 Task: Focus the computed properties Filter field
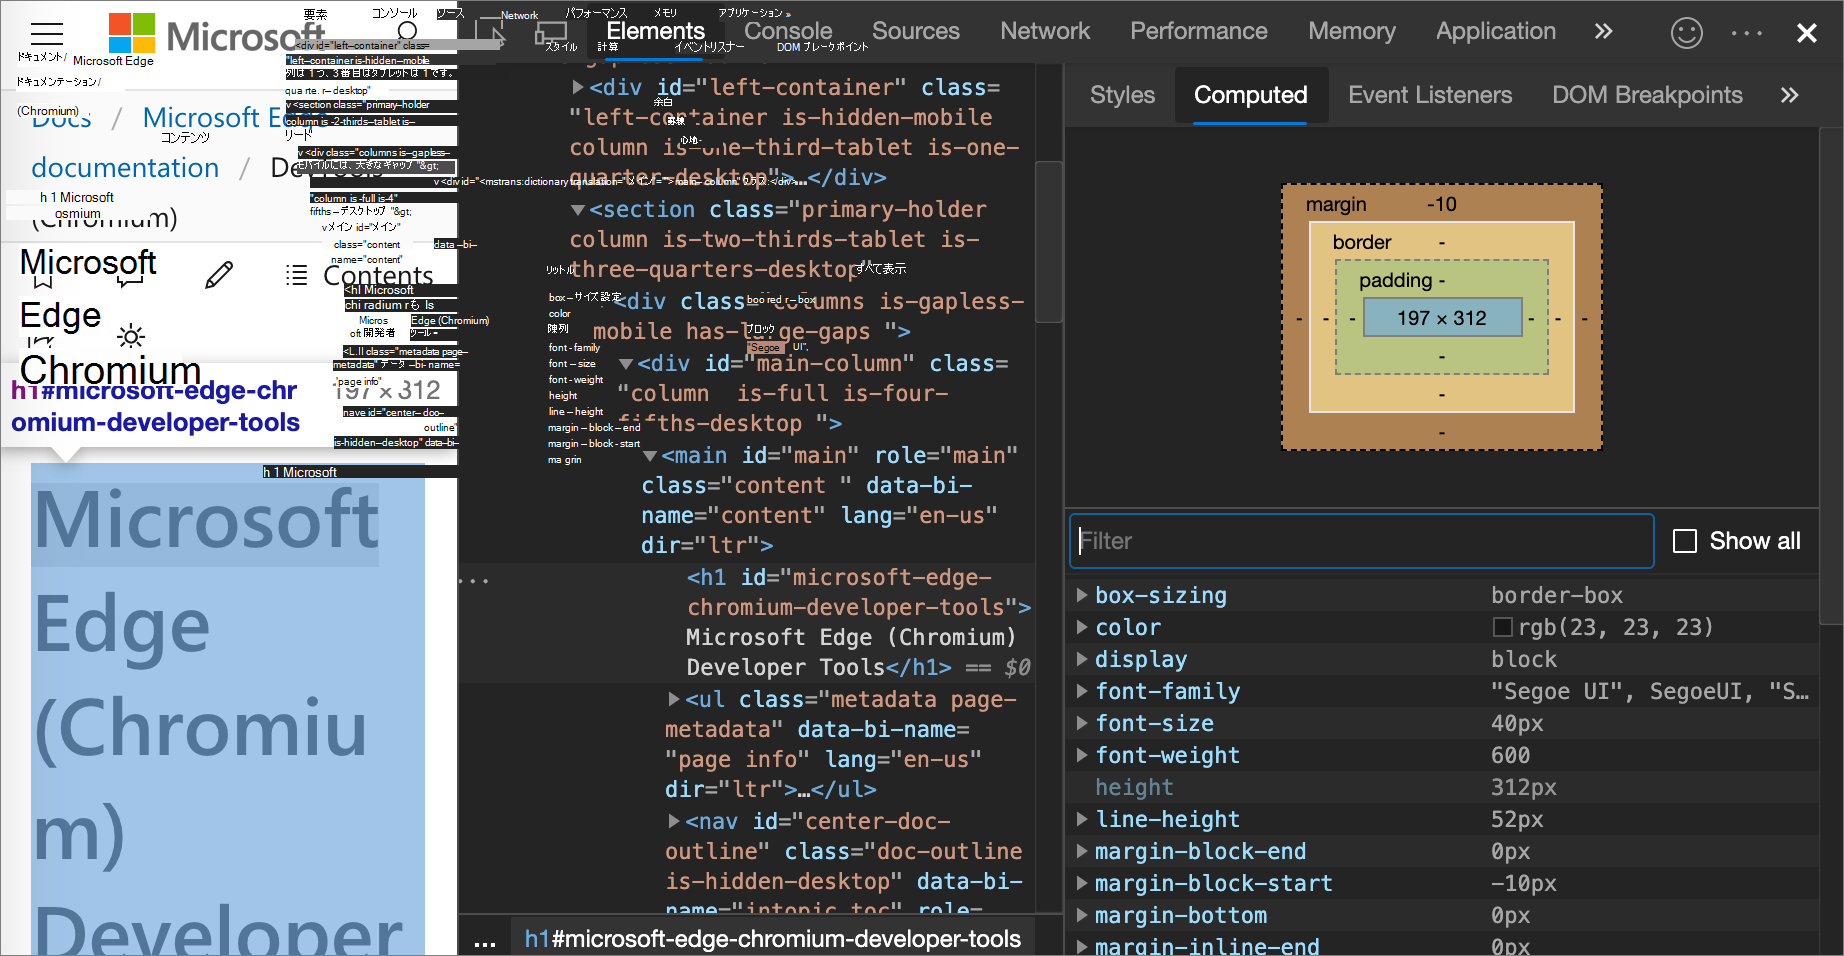(x=1360, y=541)
